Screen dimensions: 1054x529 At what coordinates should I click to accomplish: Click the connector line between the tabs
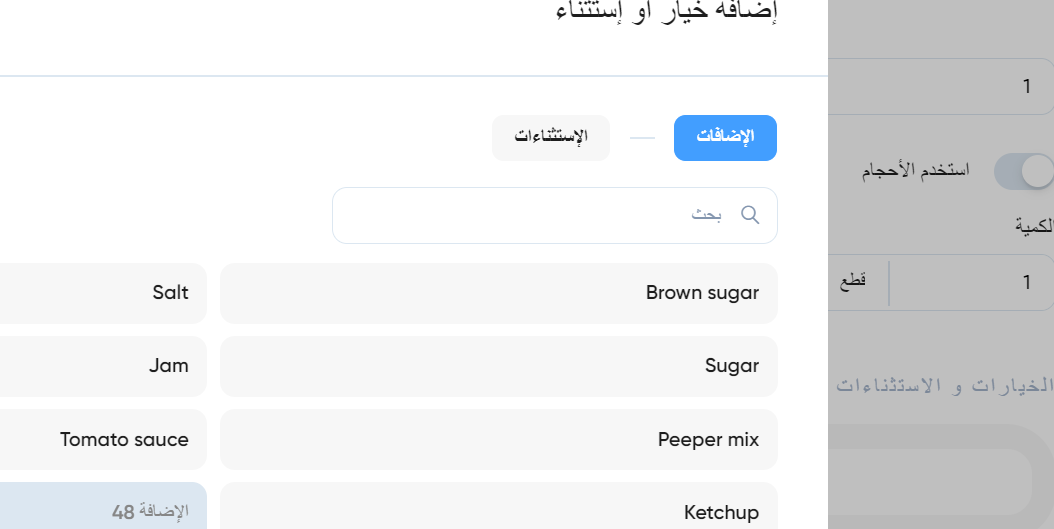(642, 138)
